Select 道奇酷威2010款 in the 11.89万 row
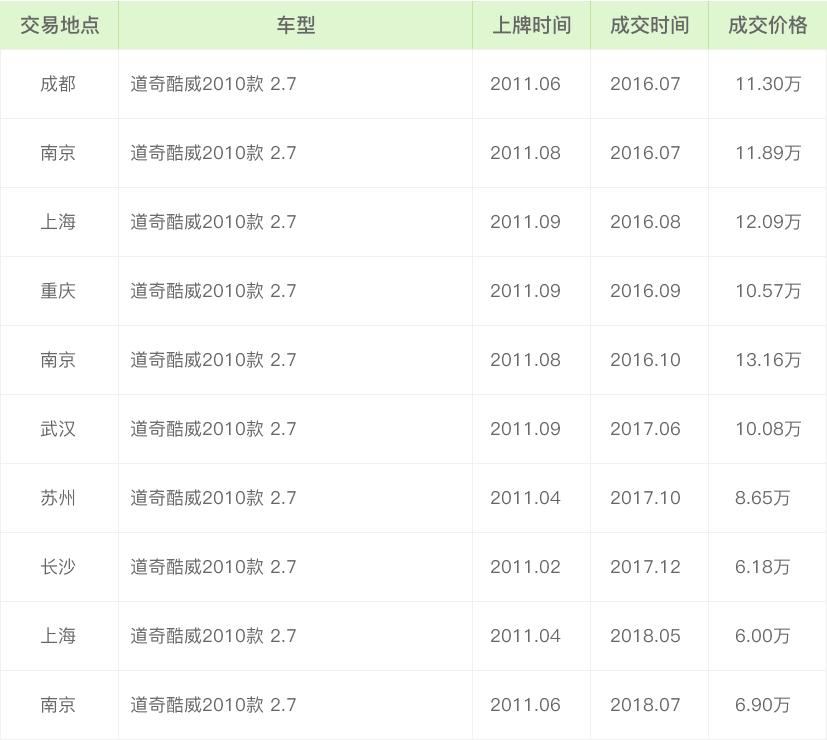This screenshot has width=827, height=740. 197,153
